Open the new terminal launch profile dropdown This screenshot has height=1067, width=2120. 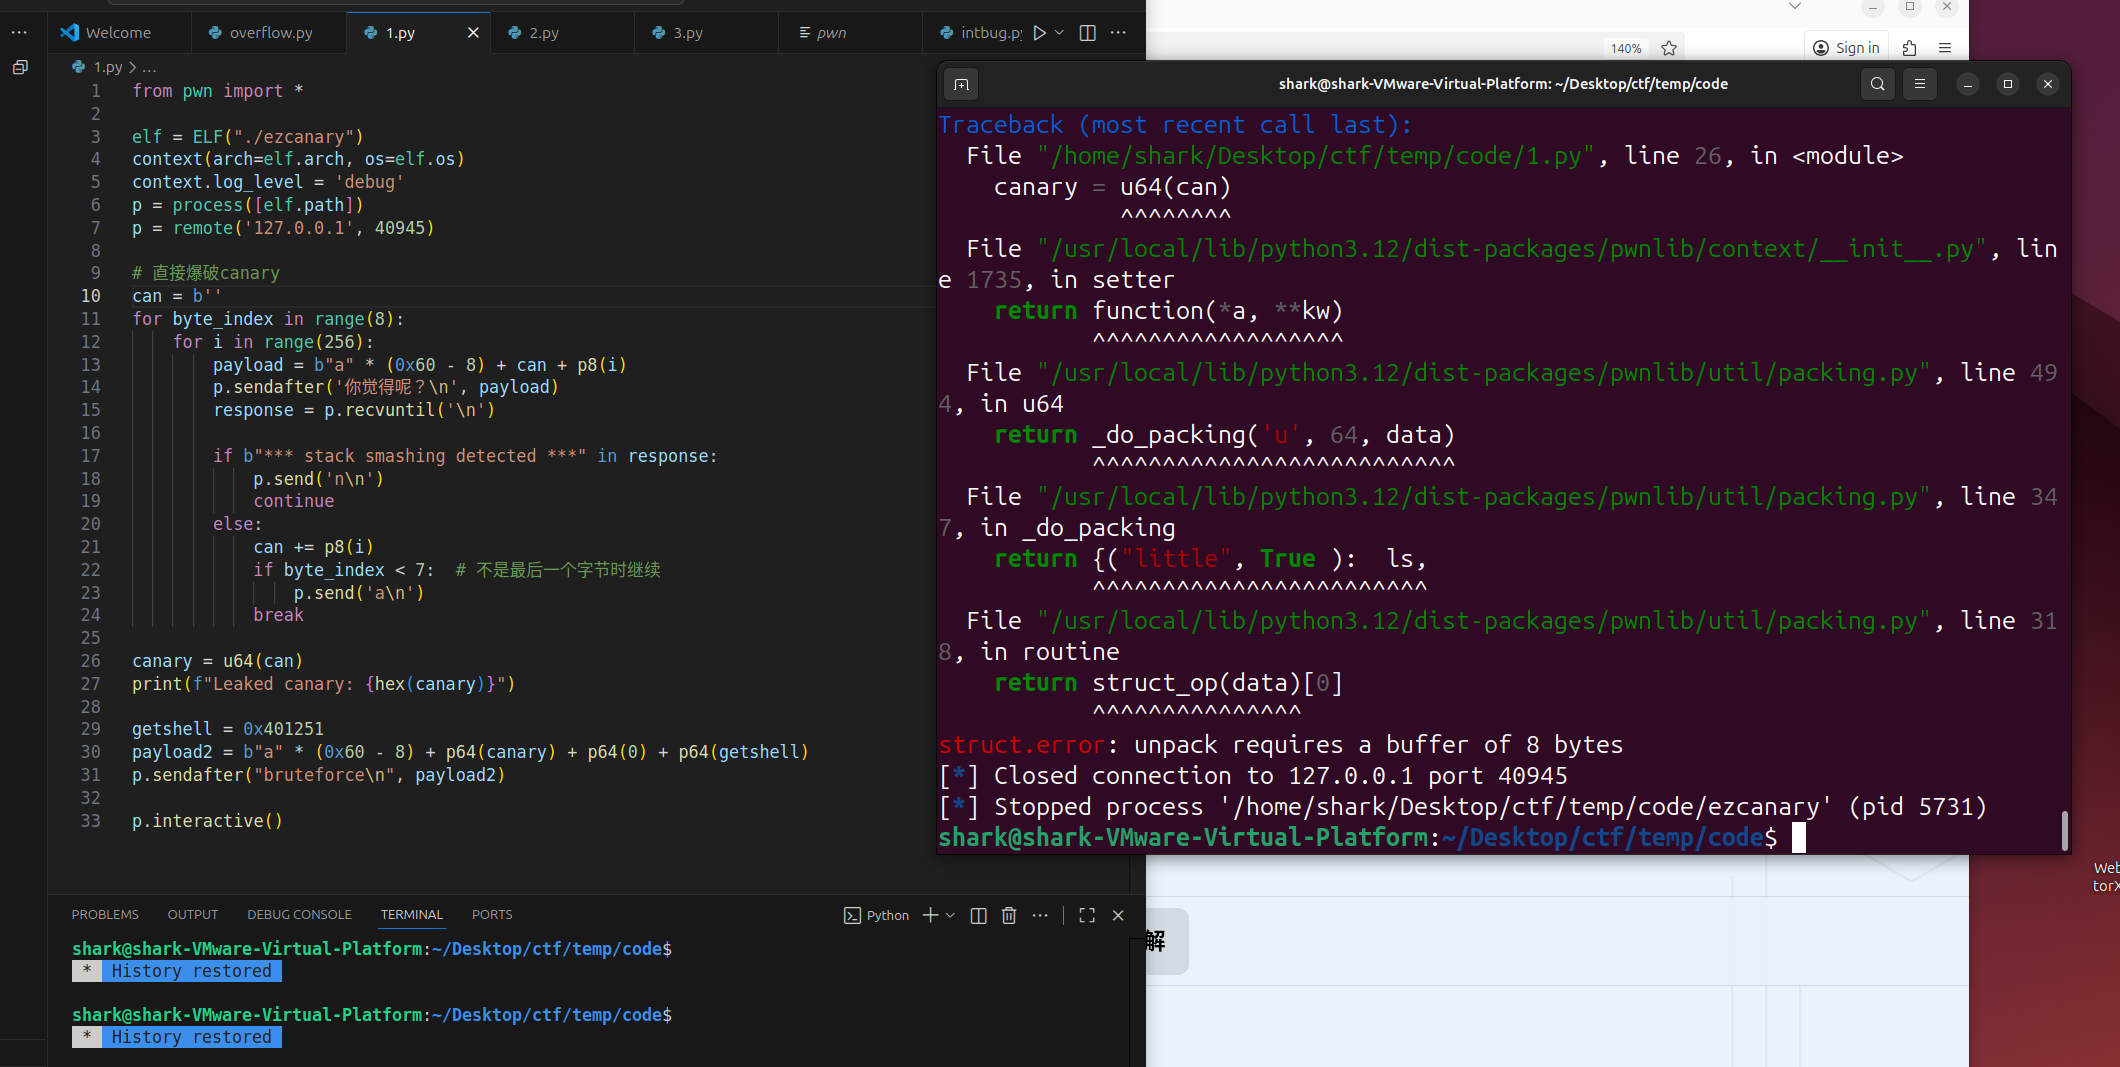tap(950, 915)
